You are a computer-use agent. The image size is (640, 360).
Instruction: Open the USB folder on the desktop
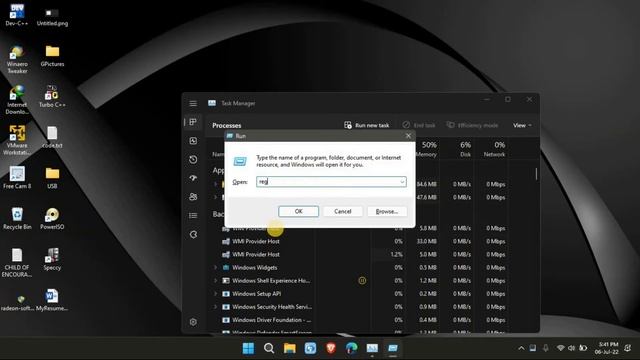pos(52,178)
